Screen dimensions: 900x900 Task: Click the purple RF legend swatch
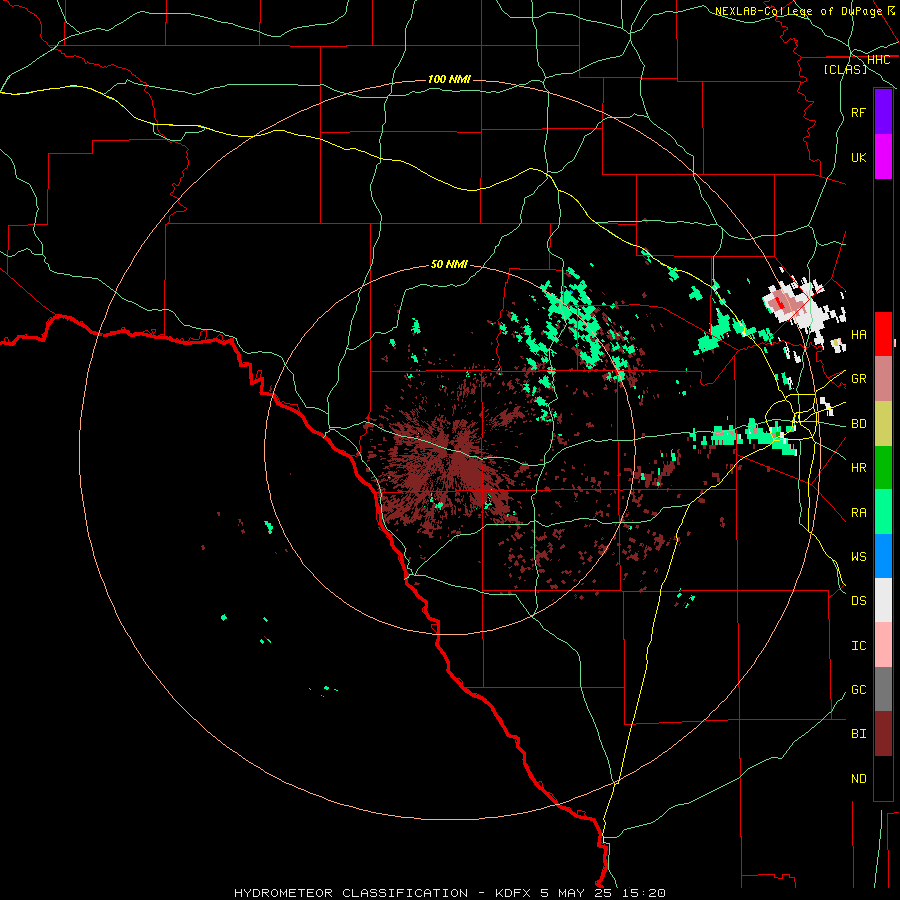click(x=883, y=112)
